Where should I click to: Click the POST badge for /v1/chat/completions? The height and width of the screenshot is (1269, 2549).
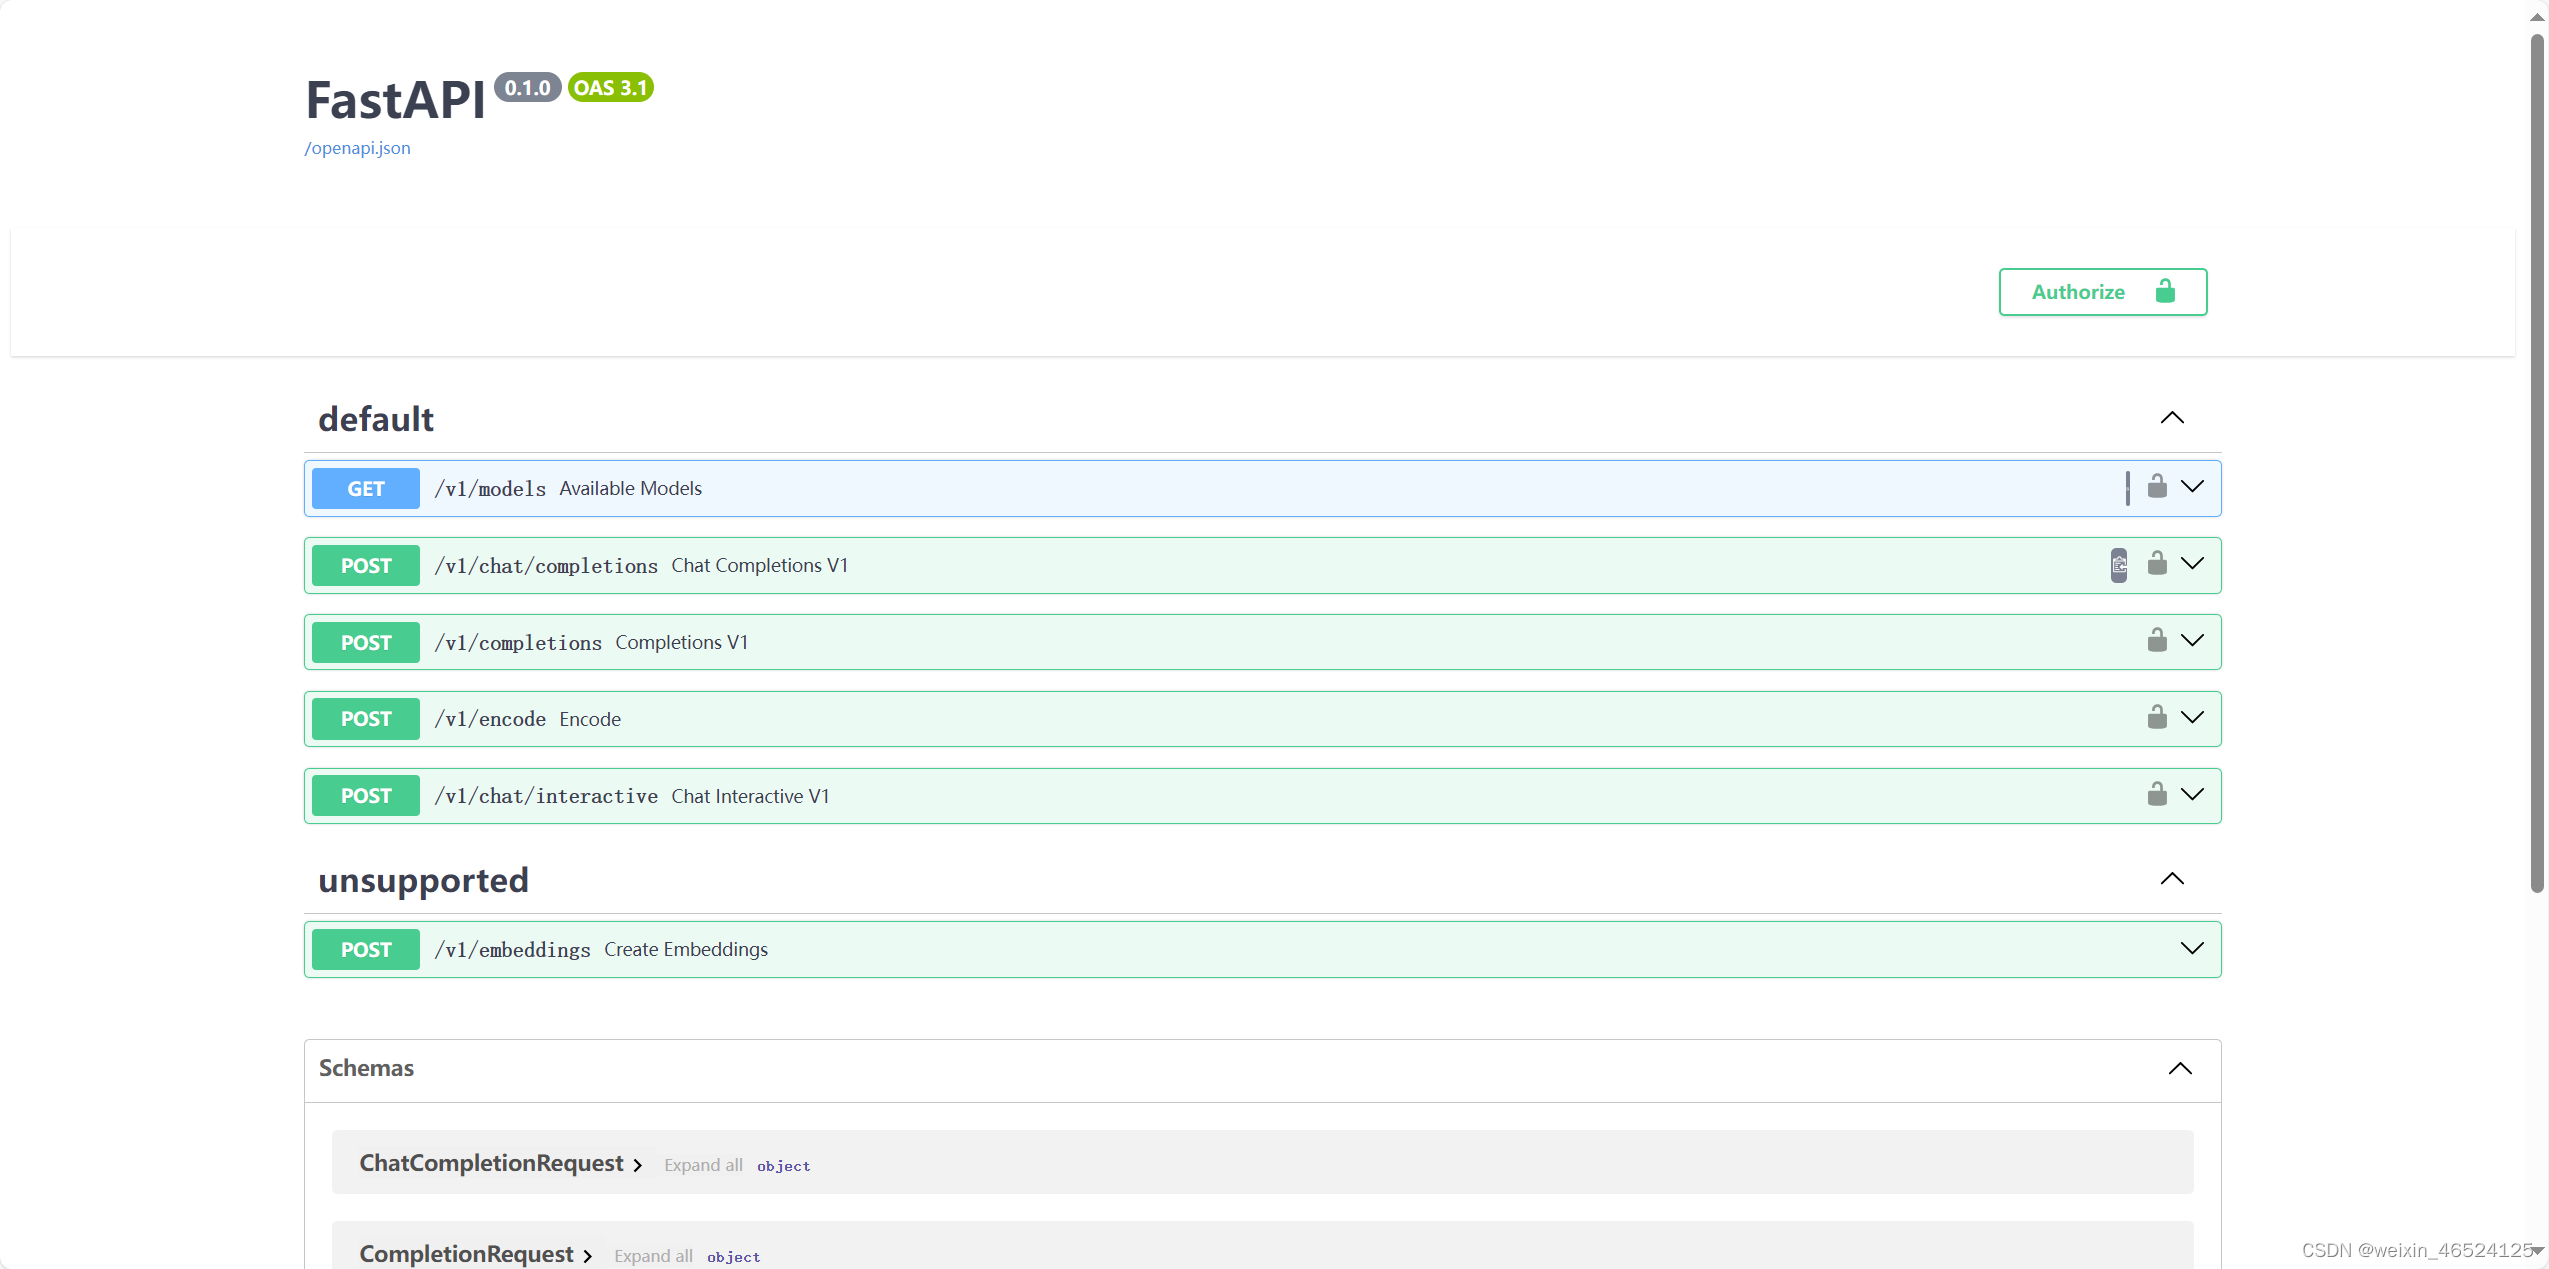click(x=366, y=566)
